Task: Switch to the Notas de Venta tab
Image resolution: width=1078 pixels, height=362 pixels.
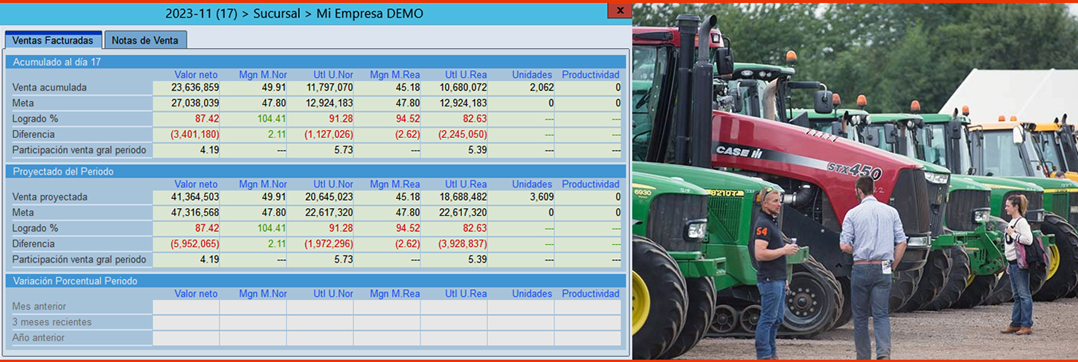Action: pyautogui.click(x=145, y=41)
